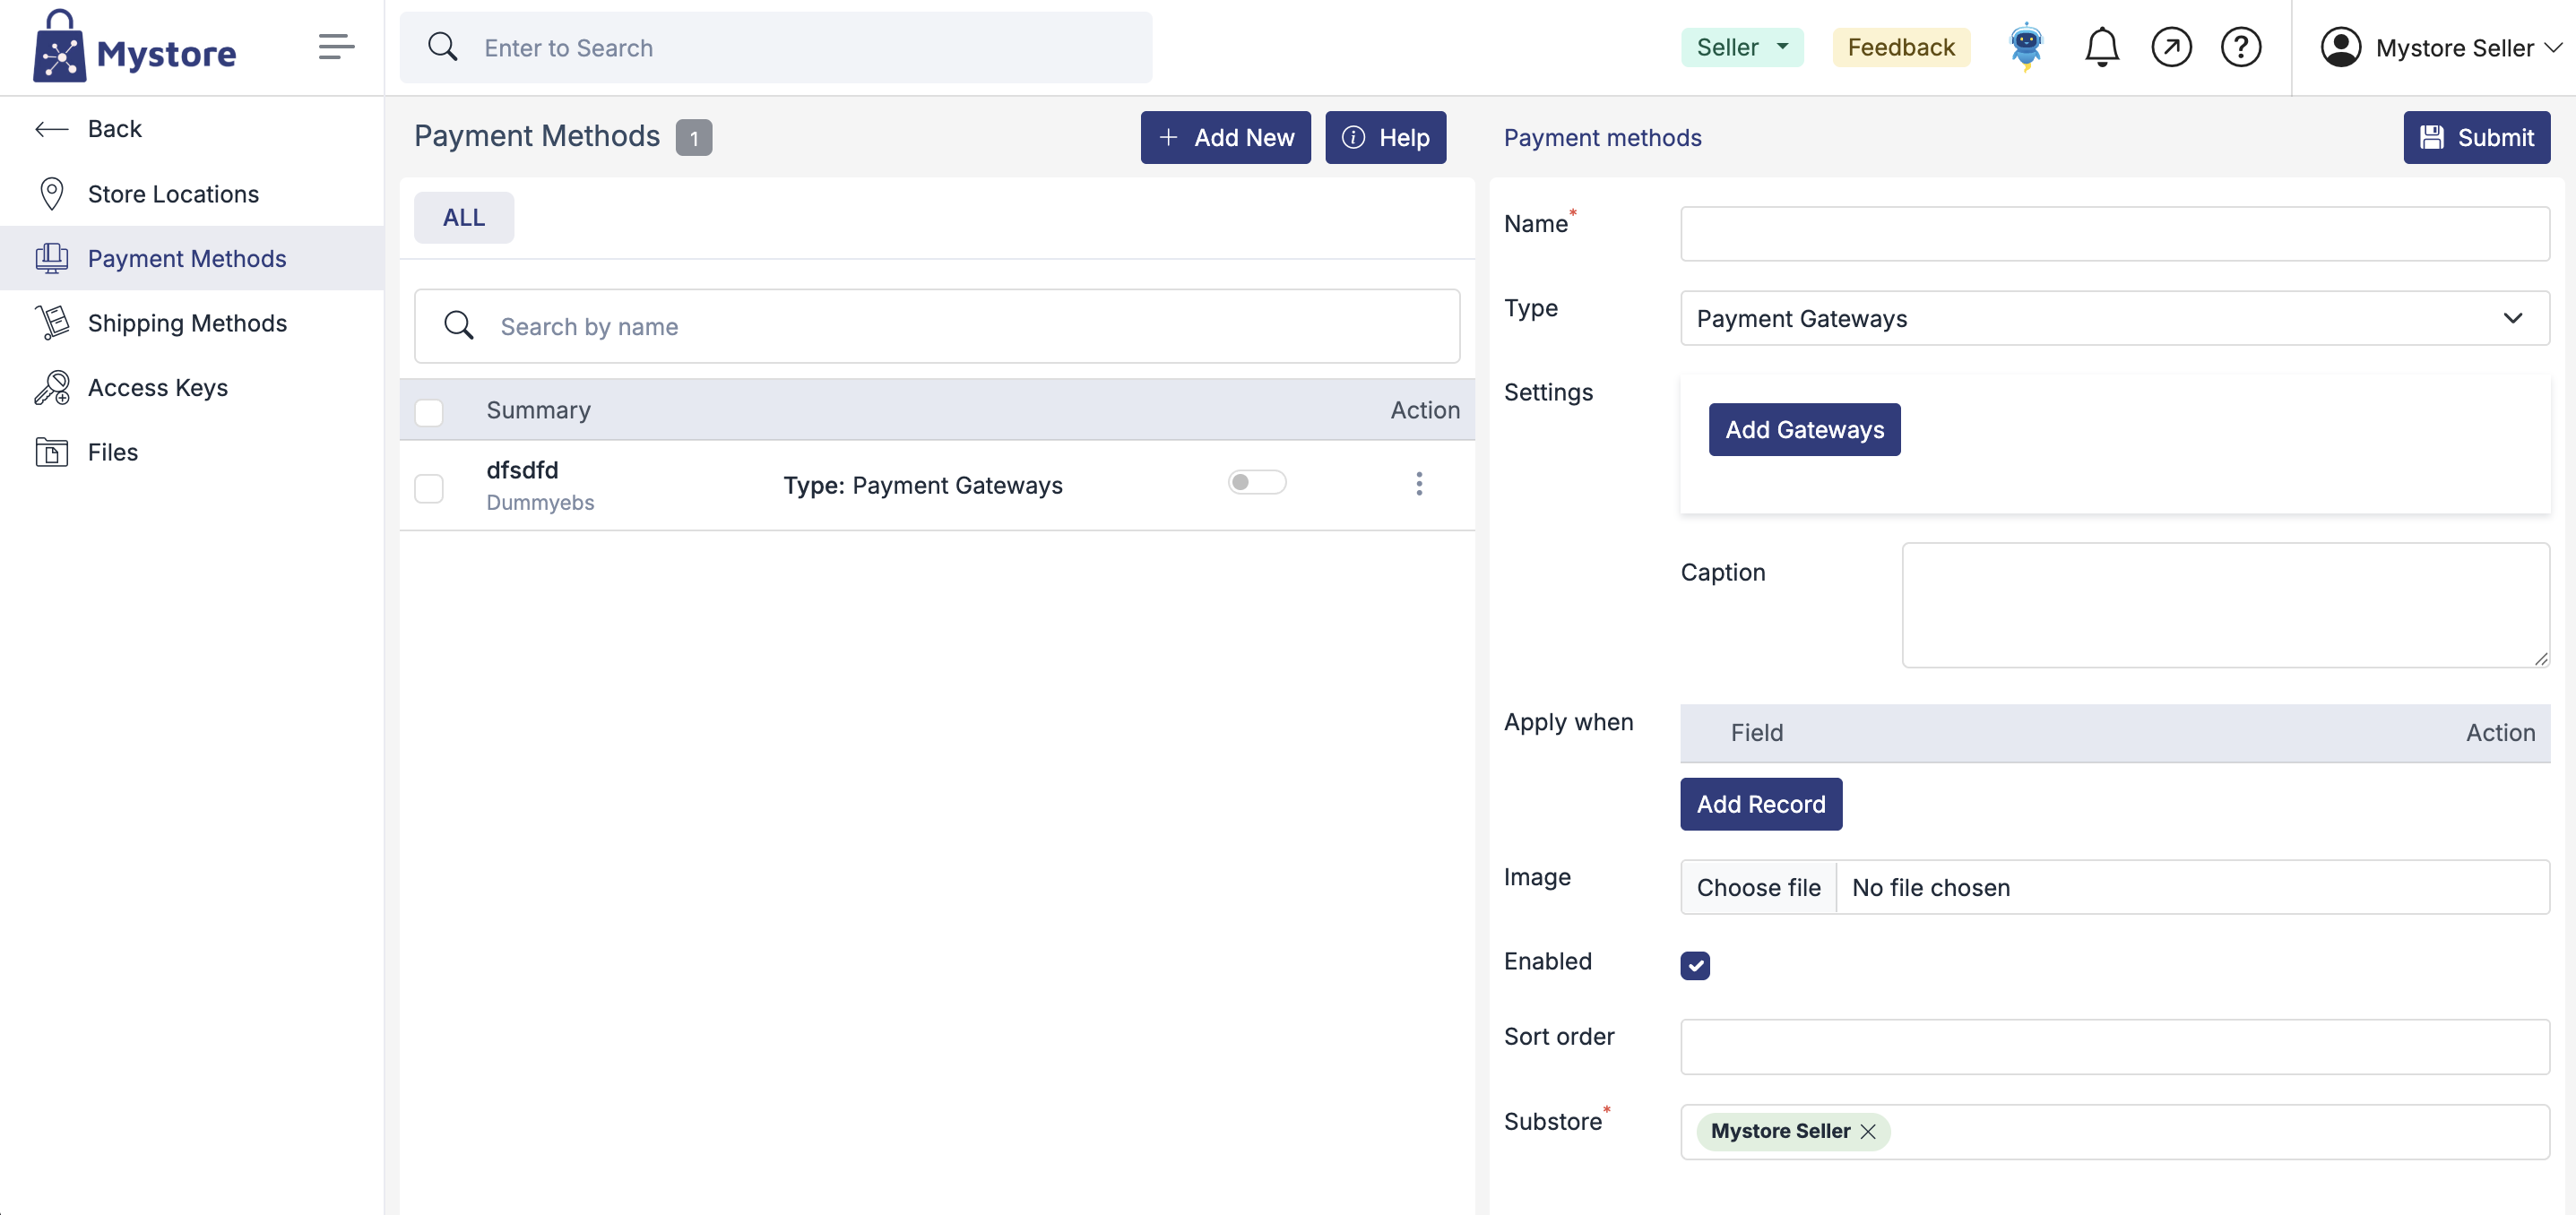Click the Choose file image picker
Screen dimensions: 2576x1215
coord(1758,887)
